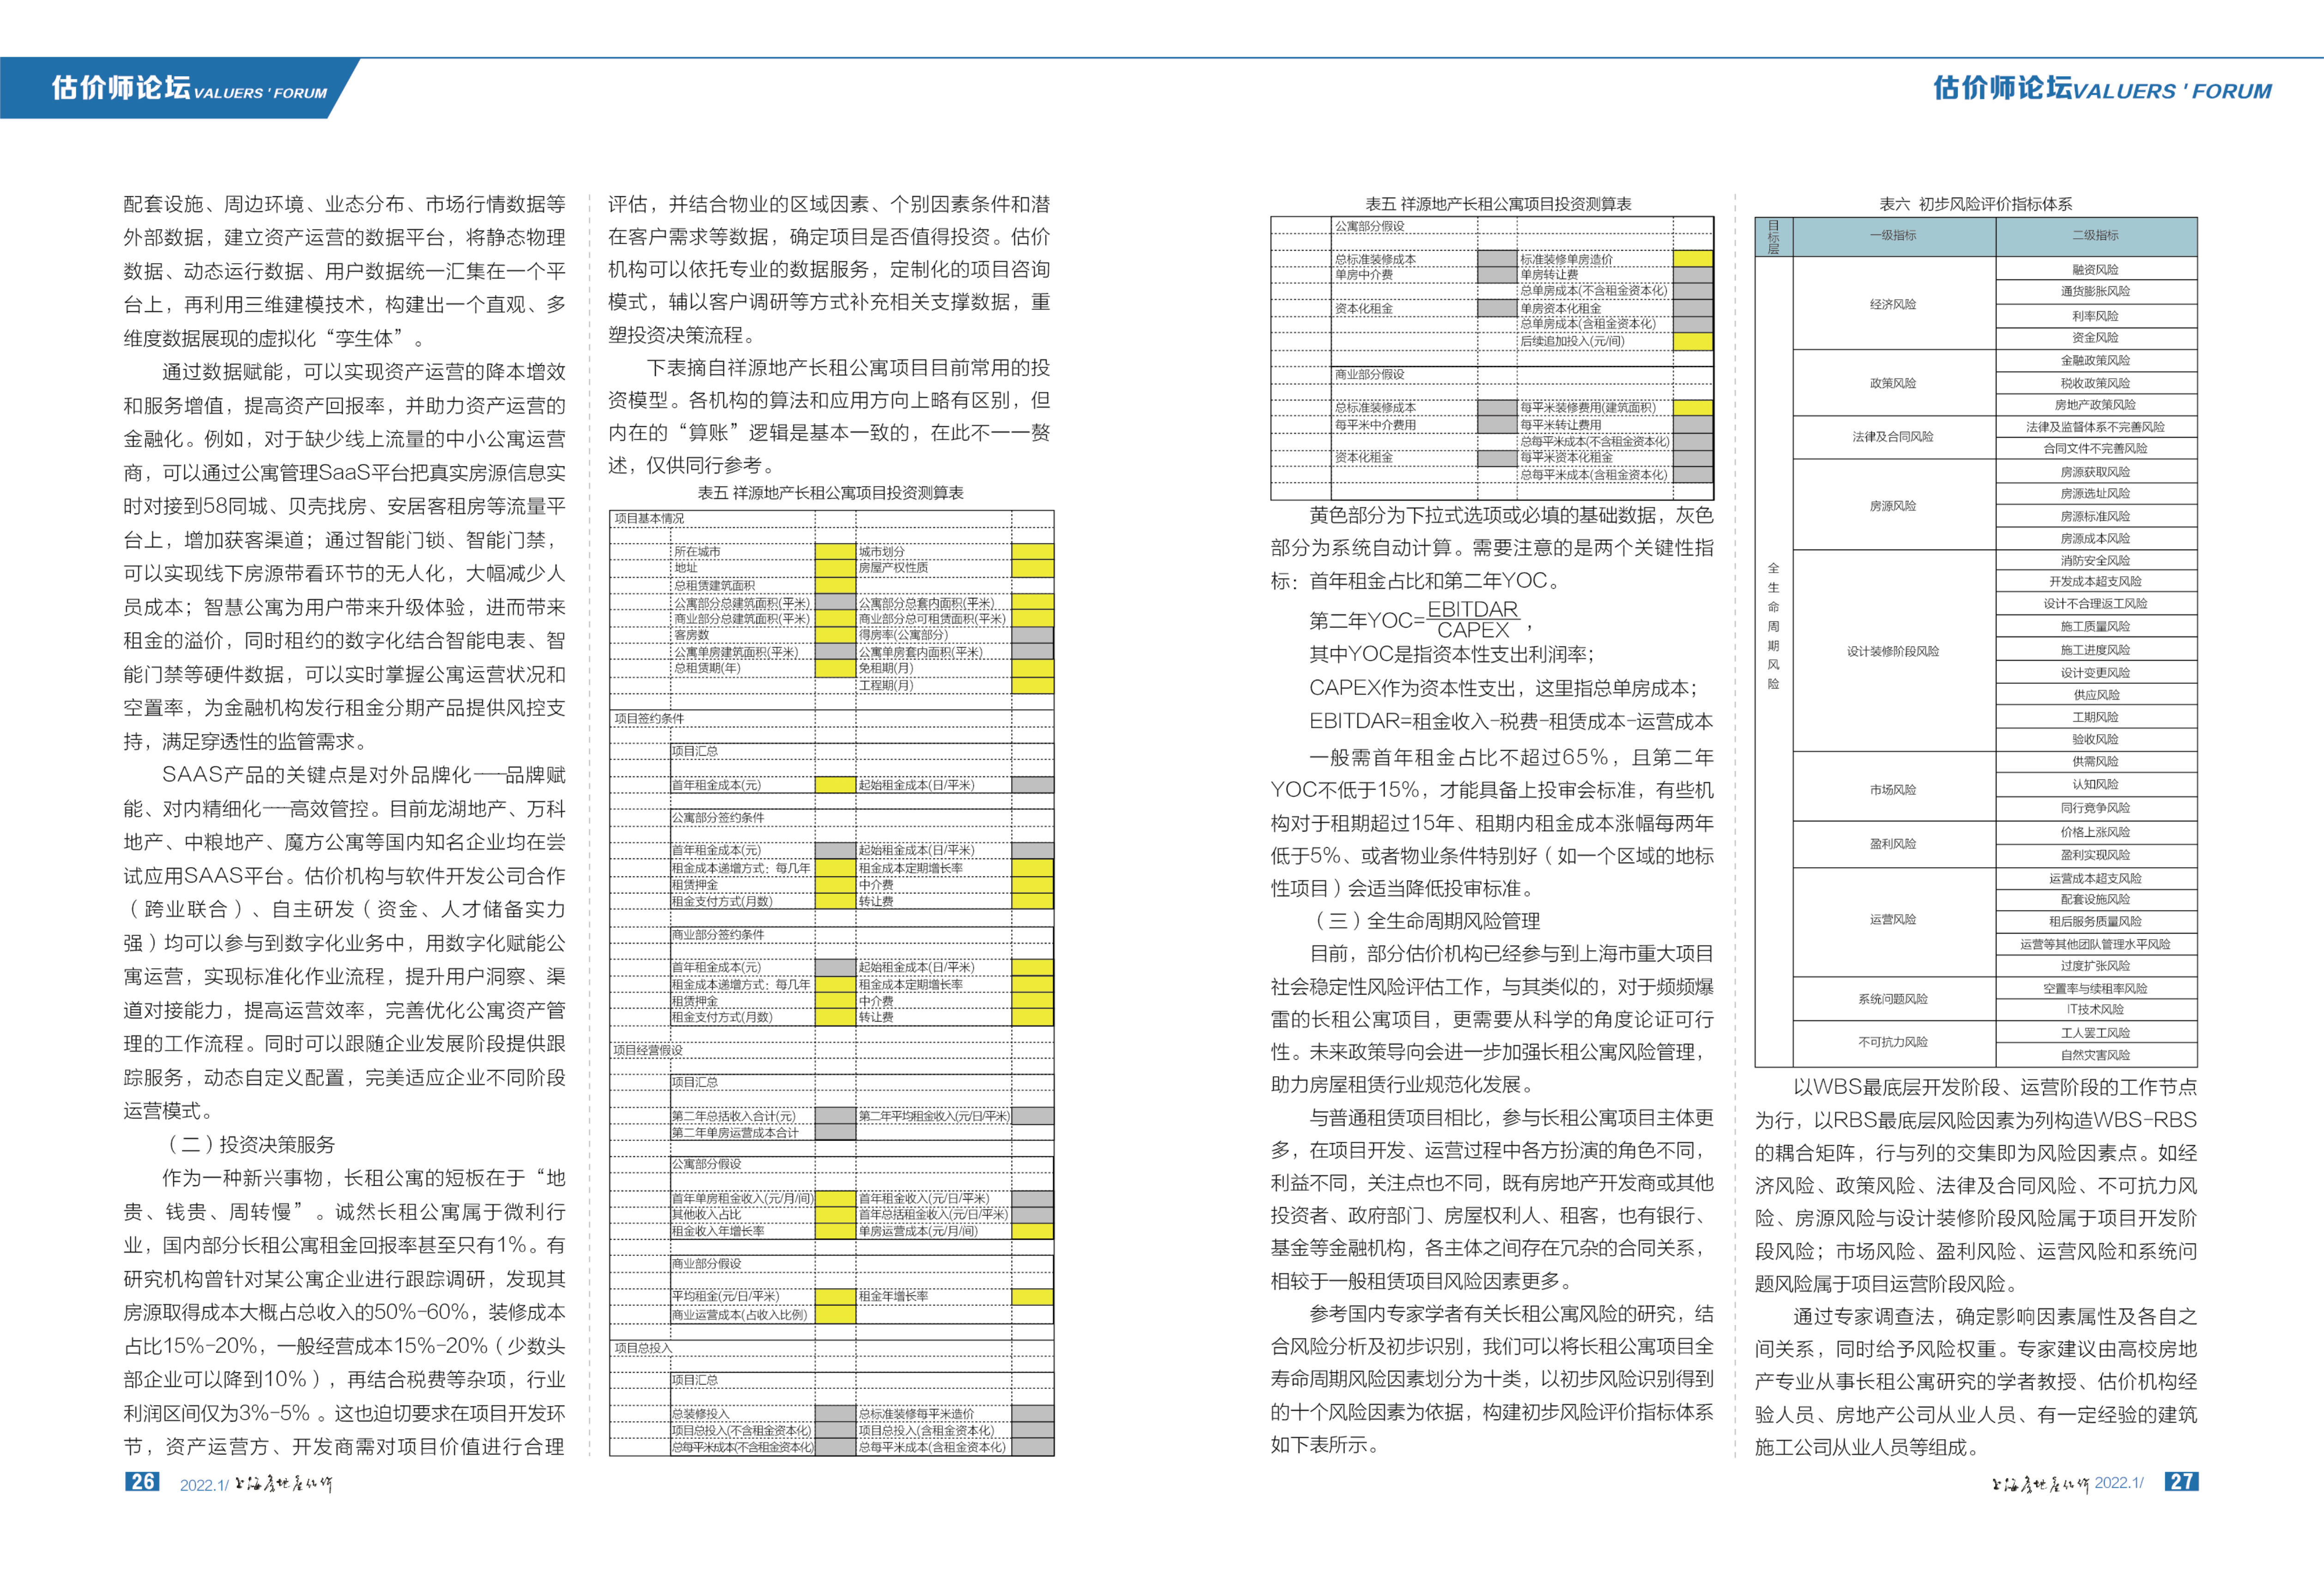This screenshot has width=2324, height=1587.
Task: Click the '标准装修单房造价' cell
Action: (x=1595, y=259)
